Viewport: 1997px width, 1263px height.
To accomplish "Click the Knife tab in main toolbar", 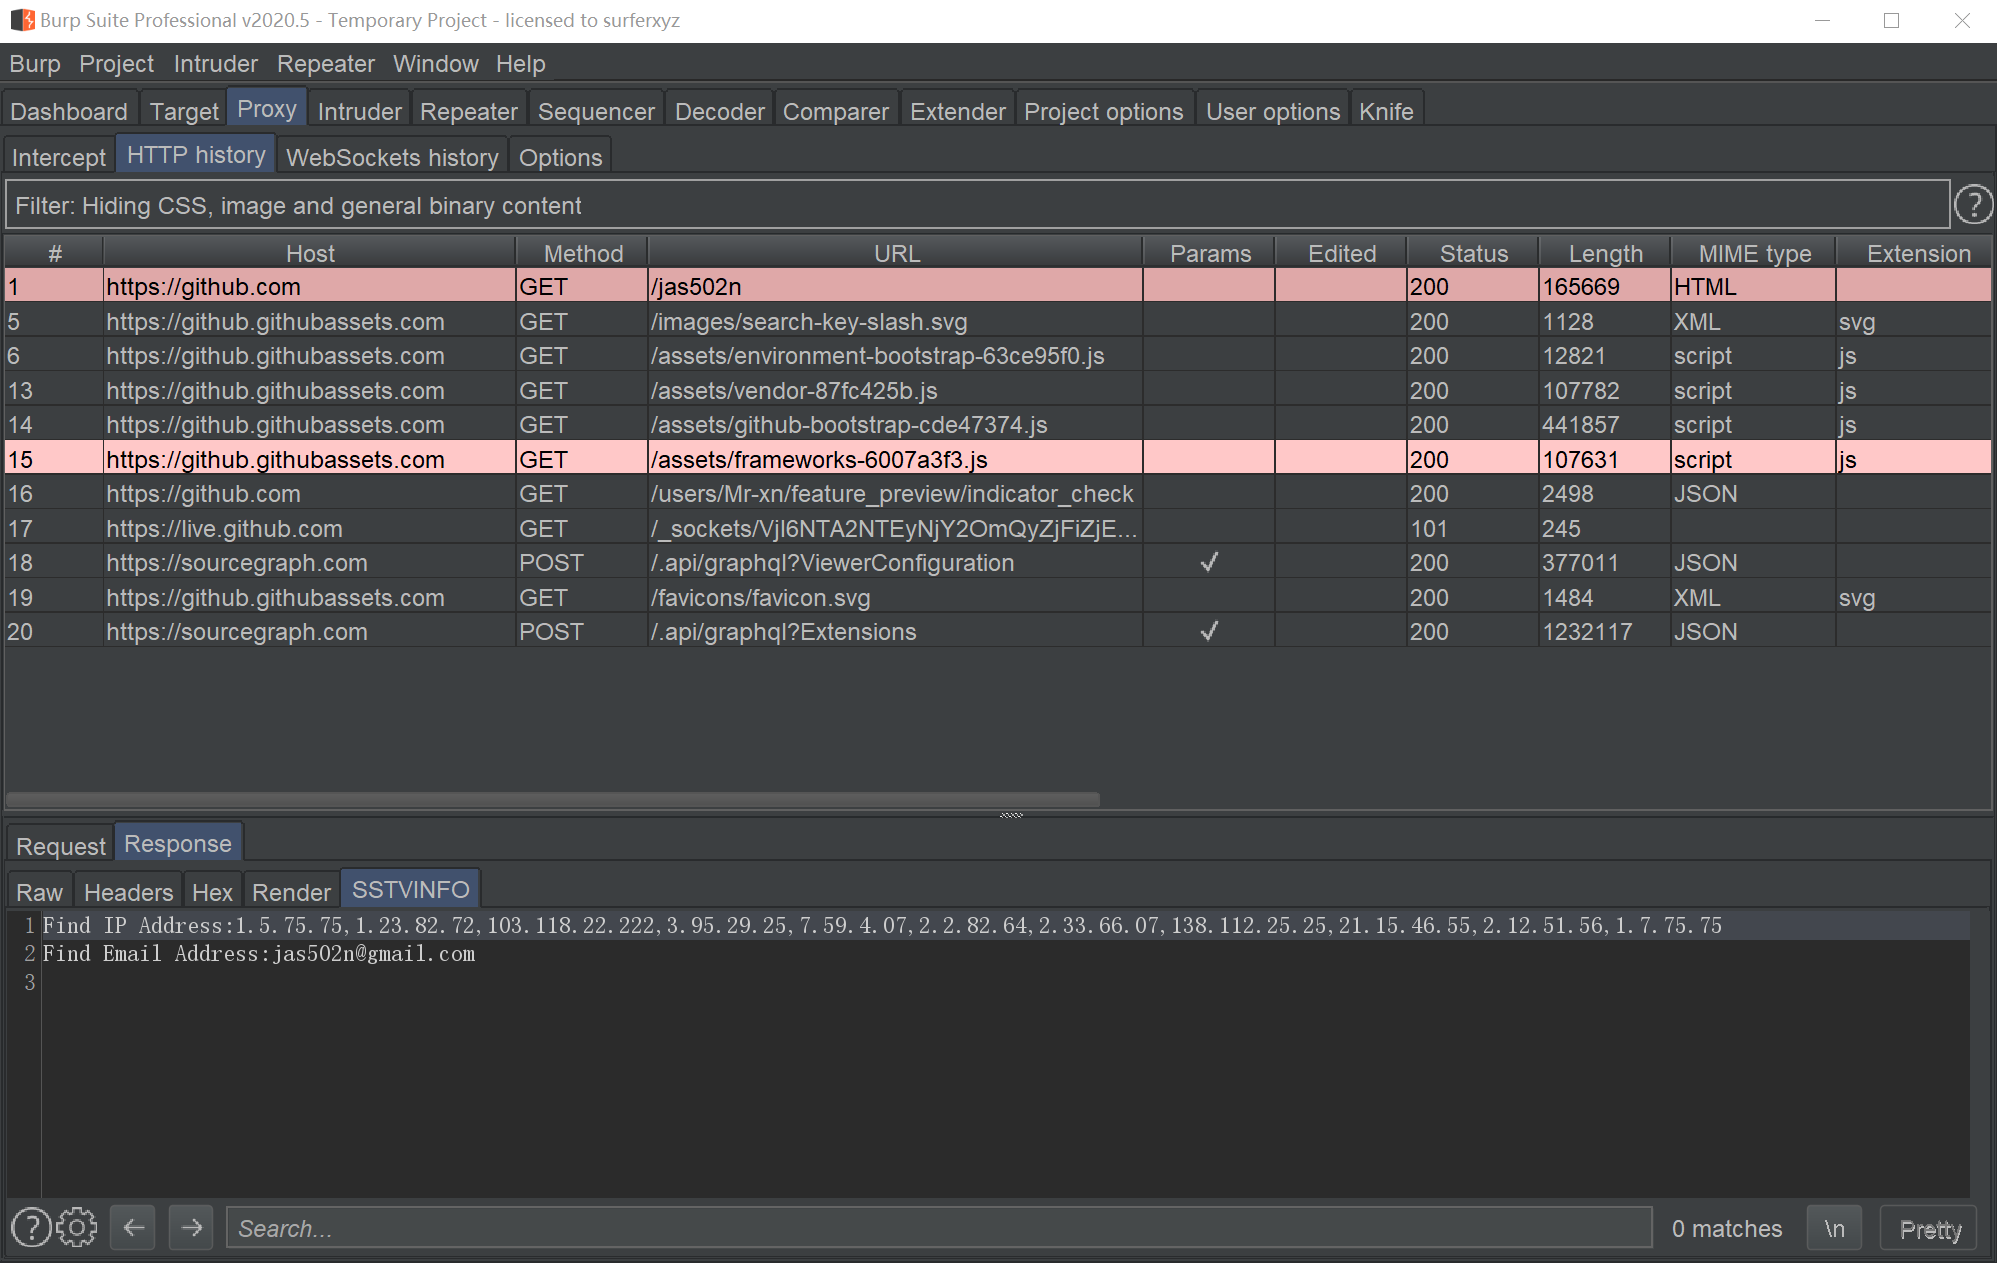I will point(1385,111).
